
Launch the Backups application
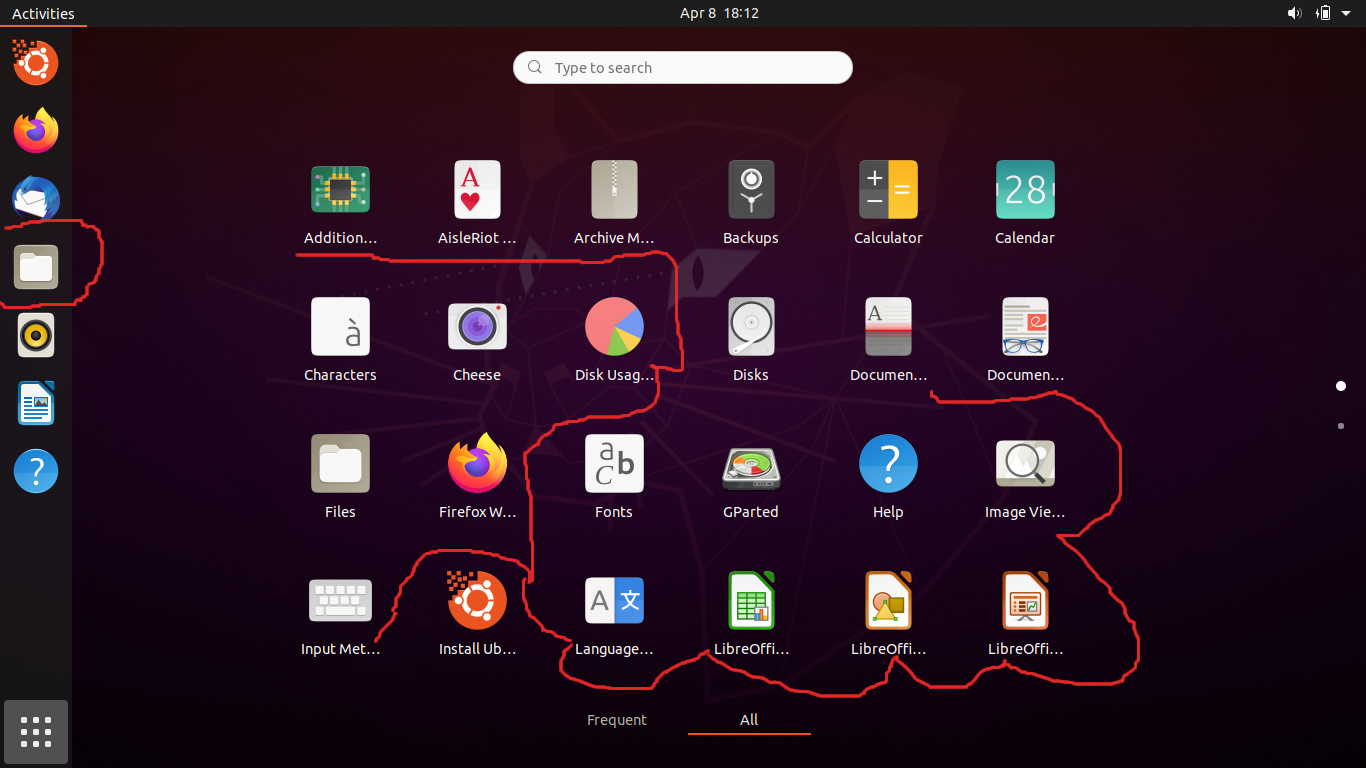click(751, 190)
